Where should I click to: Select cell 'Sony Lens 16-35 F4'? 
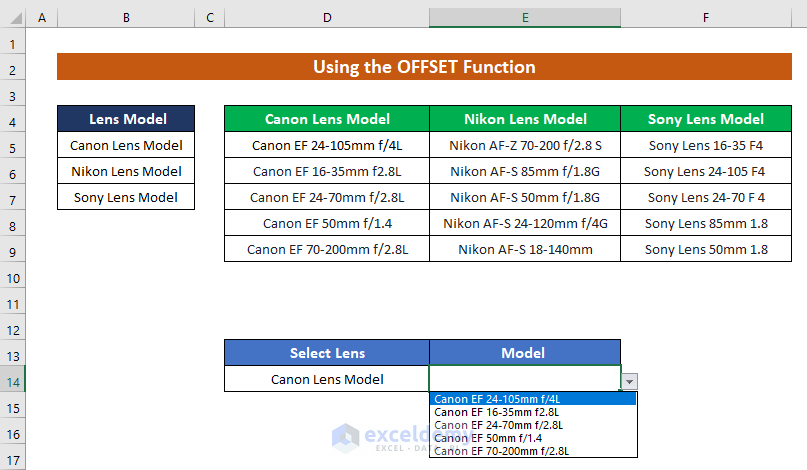(x=706, y=145)
